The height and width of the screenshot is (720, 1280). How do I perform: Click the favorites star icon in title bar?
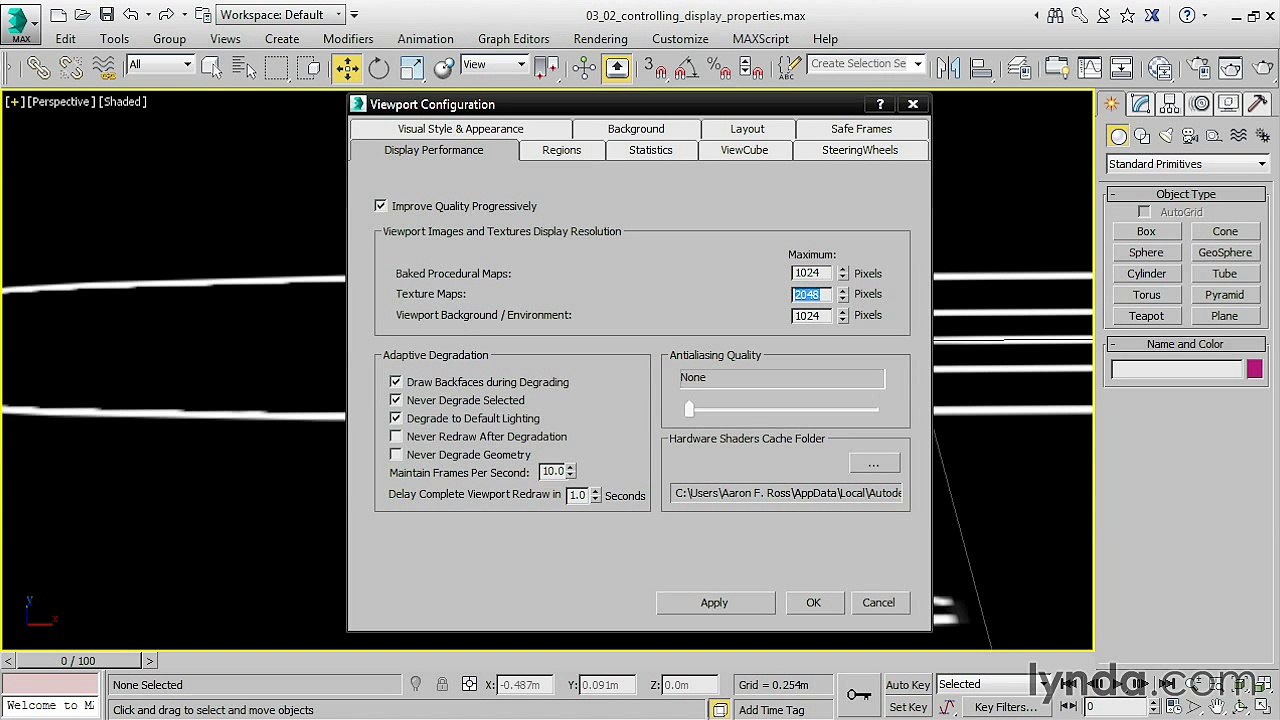tap(1127, 15)
